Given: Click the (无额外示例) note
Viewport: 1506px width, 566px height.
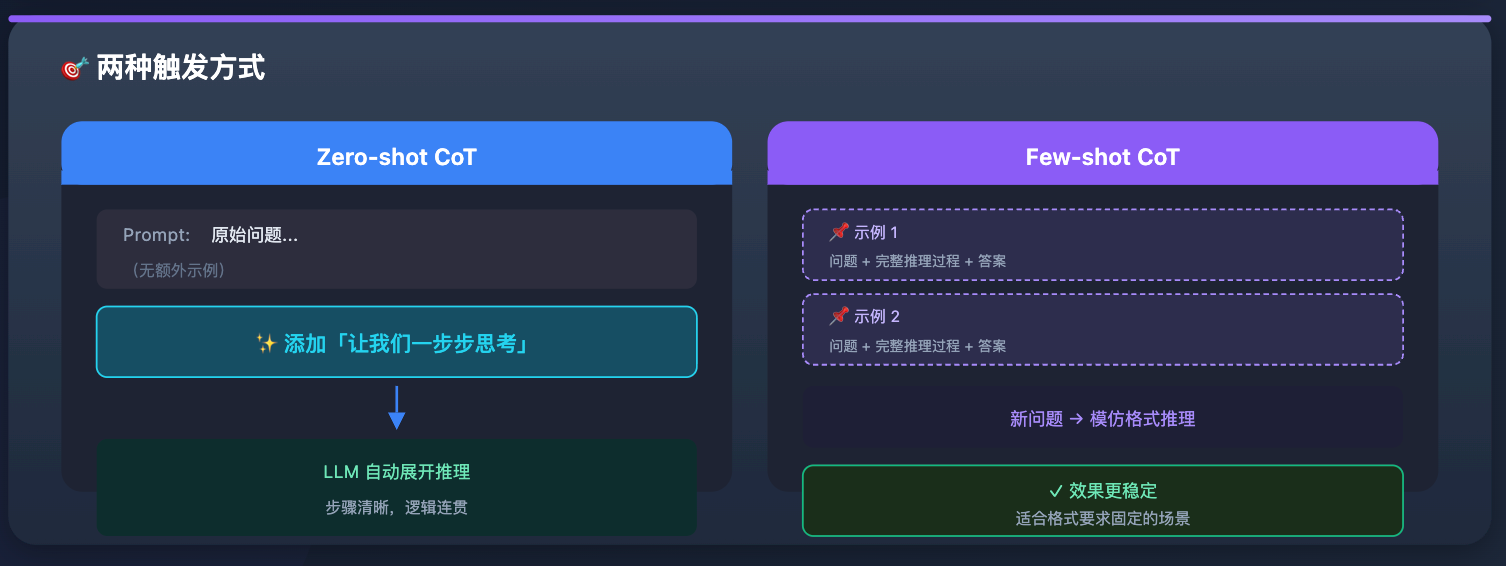Looking at the screenshot, I should [x=178, y=270].
